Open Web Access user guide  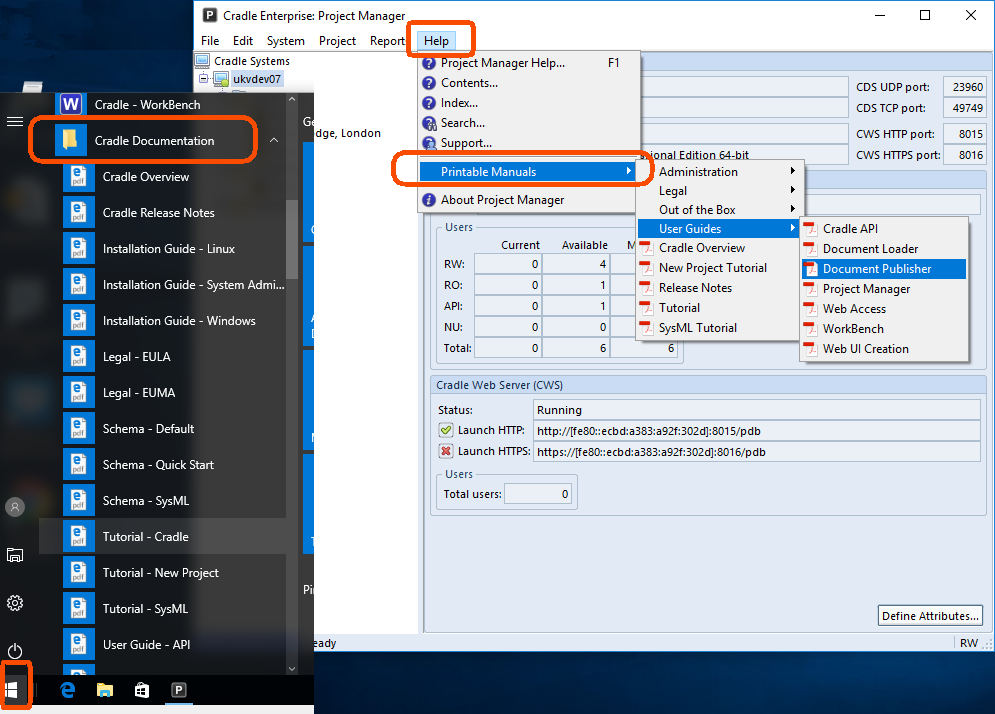point(884,308)
